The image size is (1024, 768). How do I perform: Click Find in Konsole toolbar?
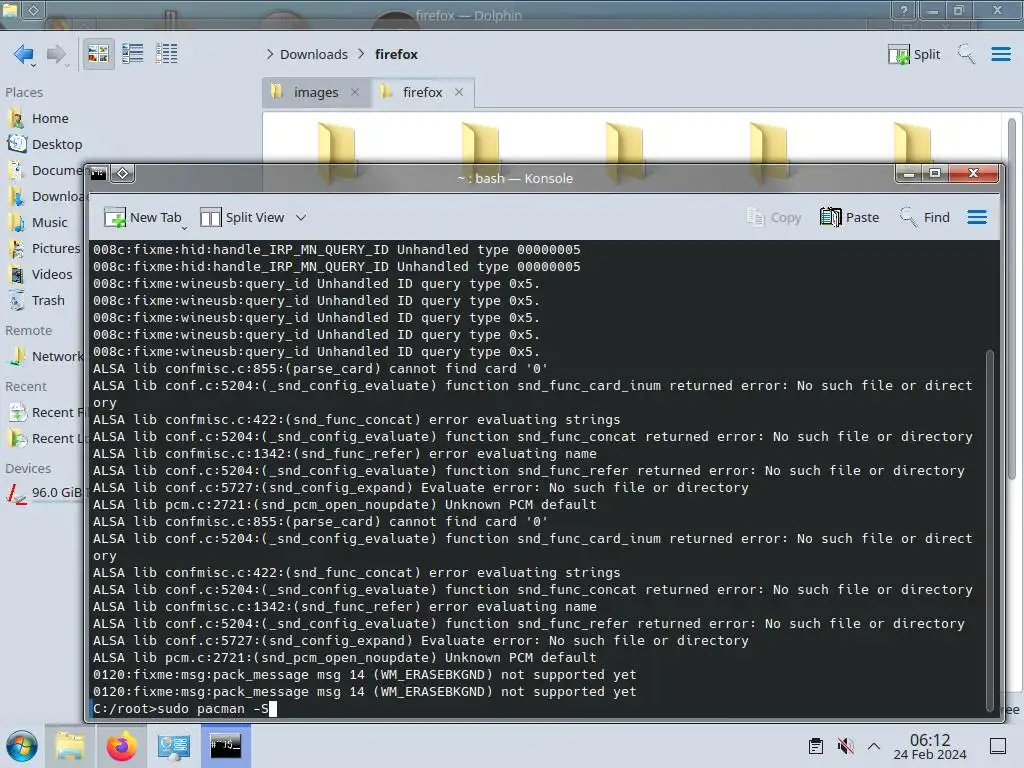pos(924,217)
